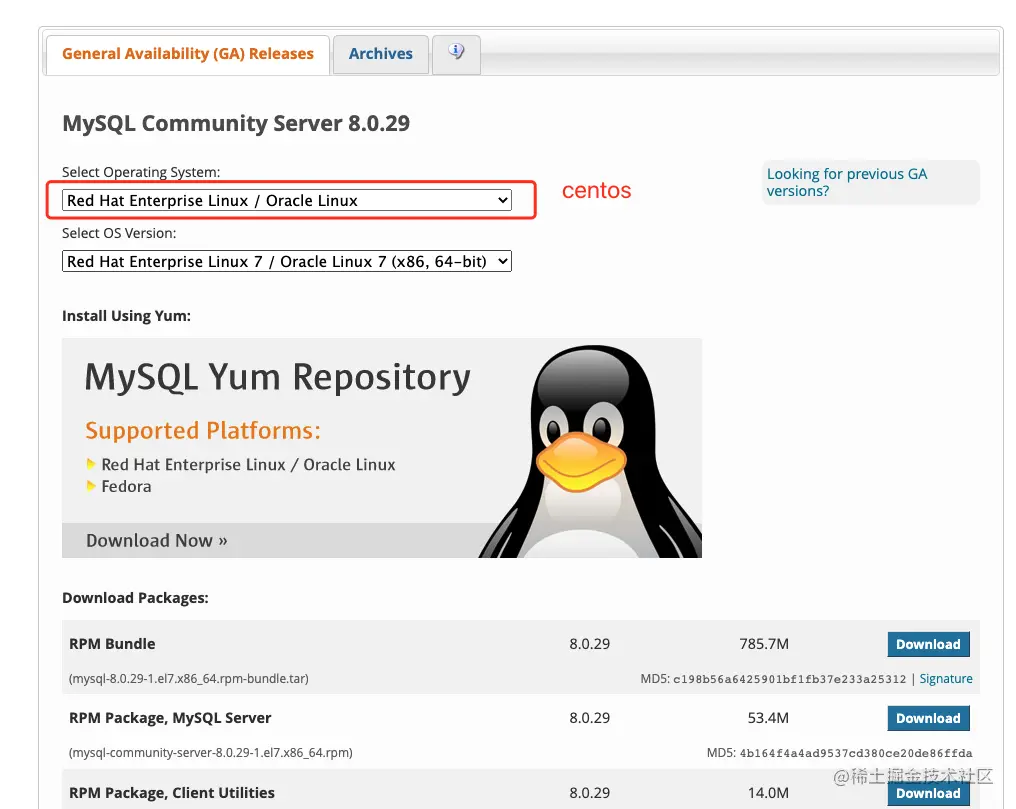Click the Download Packages heading
Viewport: 1016px width, 809px height.
[x=135, y=598]
